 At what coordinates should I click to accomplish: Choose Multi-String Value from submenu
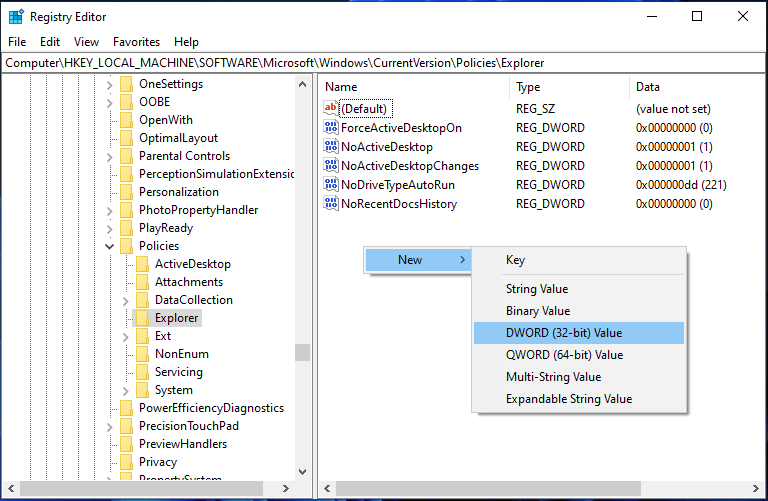579,377
